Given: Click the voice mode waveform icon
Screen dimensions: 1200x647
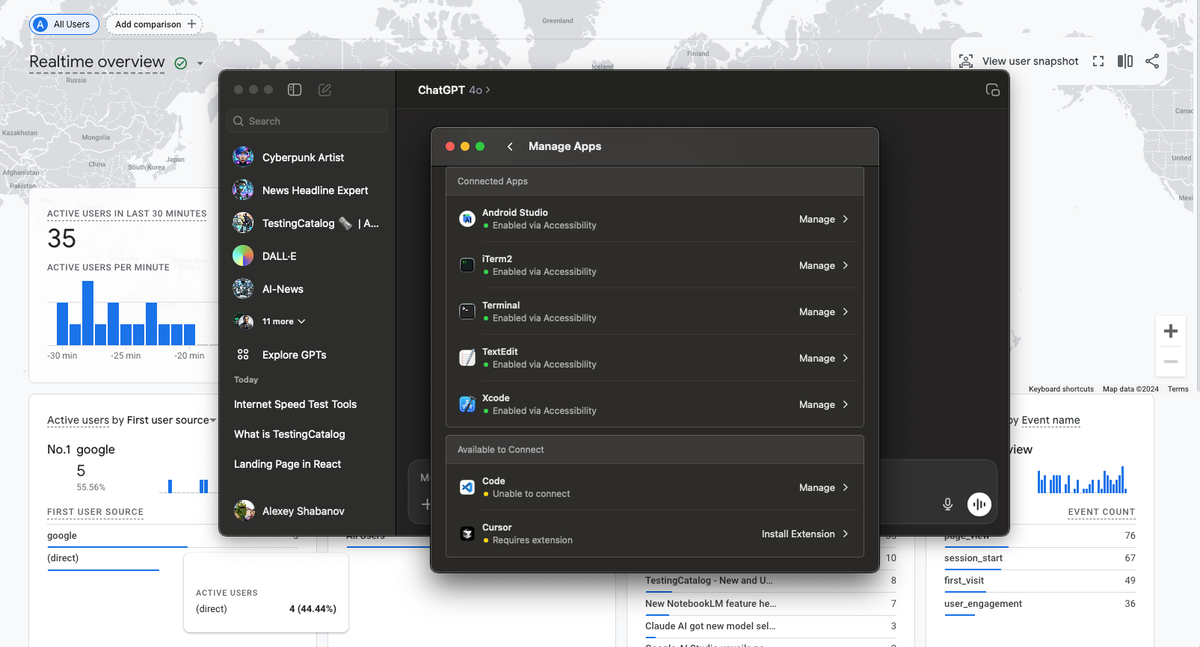Looking at the screenshot, I should click(x=979, y=504).
